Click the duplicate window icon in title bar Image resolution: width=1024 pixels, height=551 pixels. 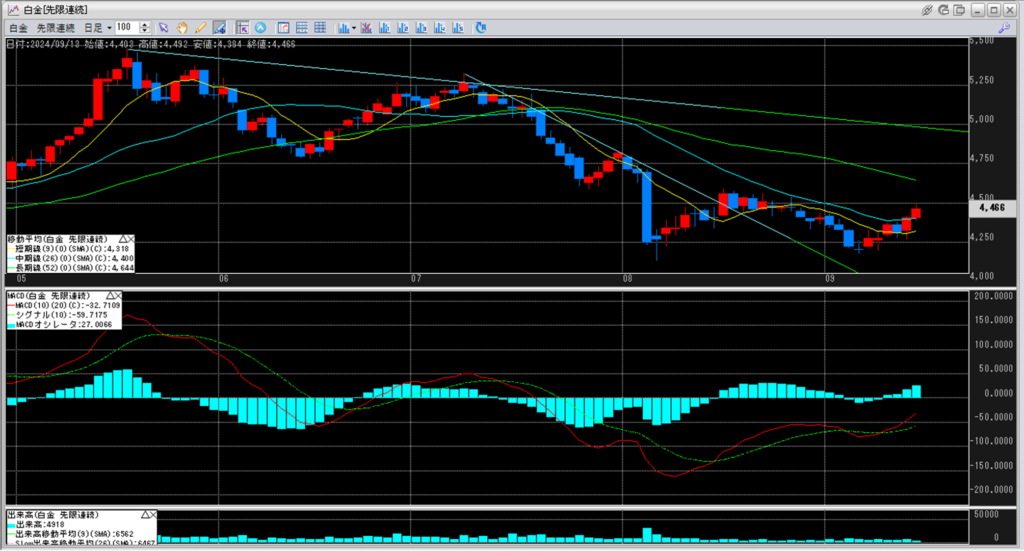(959, 10)
